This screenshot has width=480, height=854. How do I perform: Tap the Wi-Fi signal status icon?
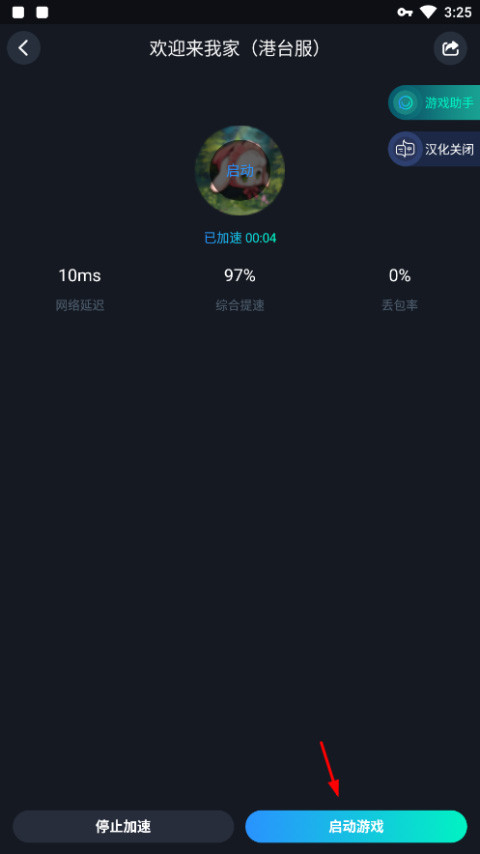[428, 12]
